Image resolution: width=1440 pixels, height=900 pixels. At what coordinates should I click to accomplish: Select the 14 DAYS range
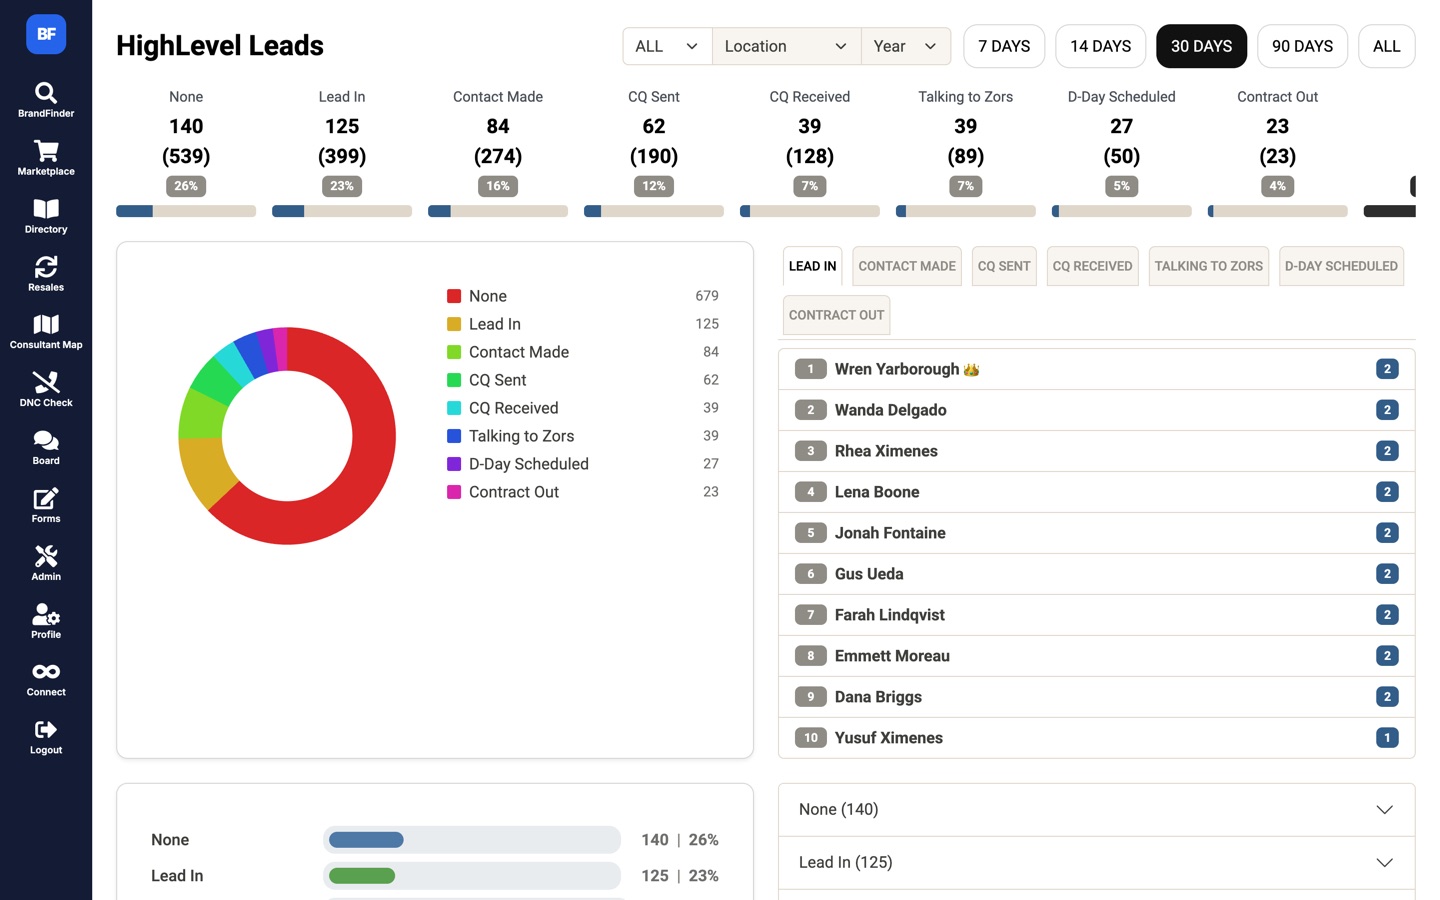1100,46
